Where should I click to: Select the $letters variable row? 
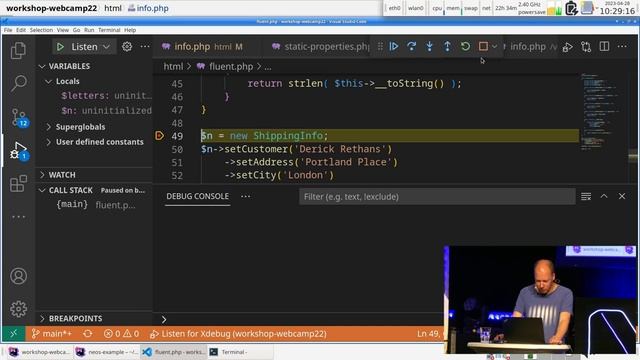point(106,96)
